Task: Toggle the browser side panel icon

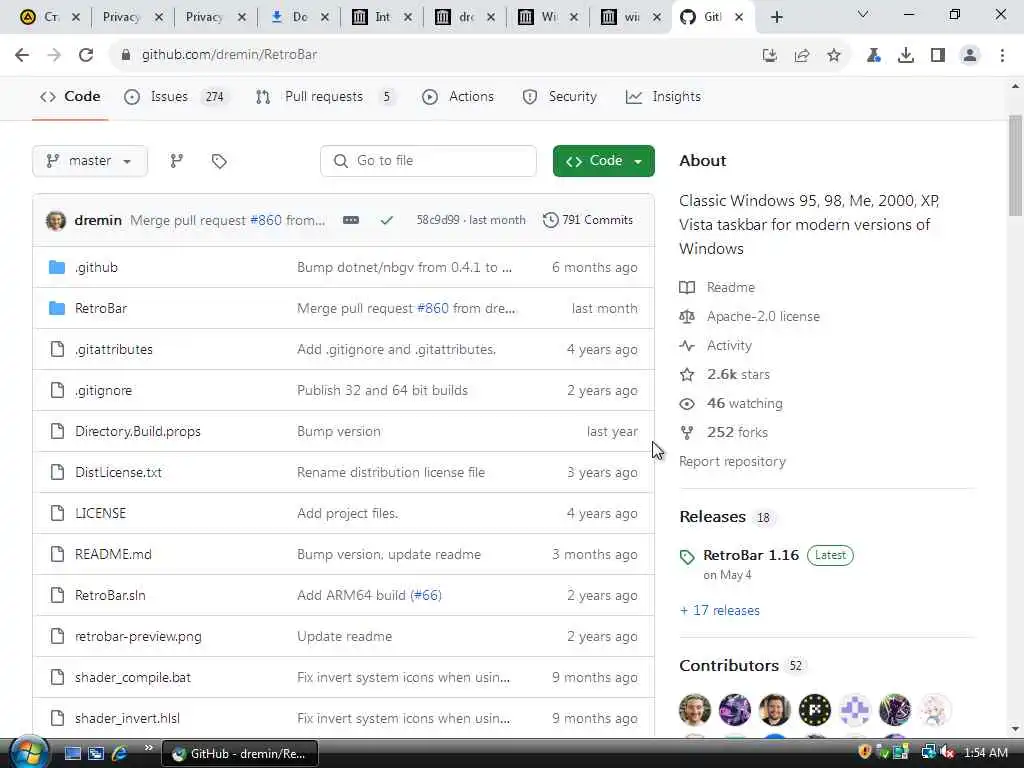Action: tap(938, 56)
